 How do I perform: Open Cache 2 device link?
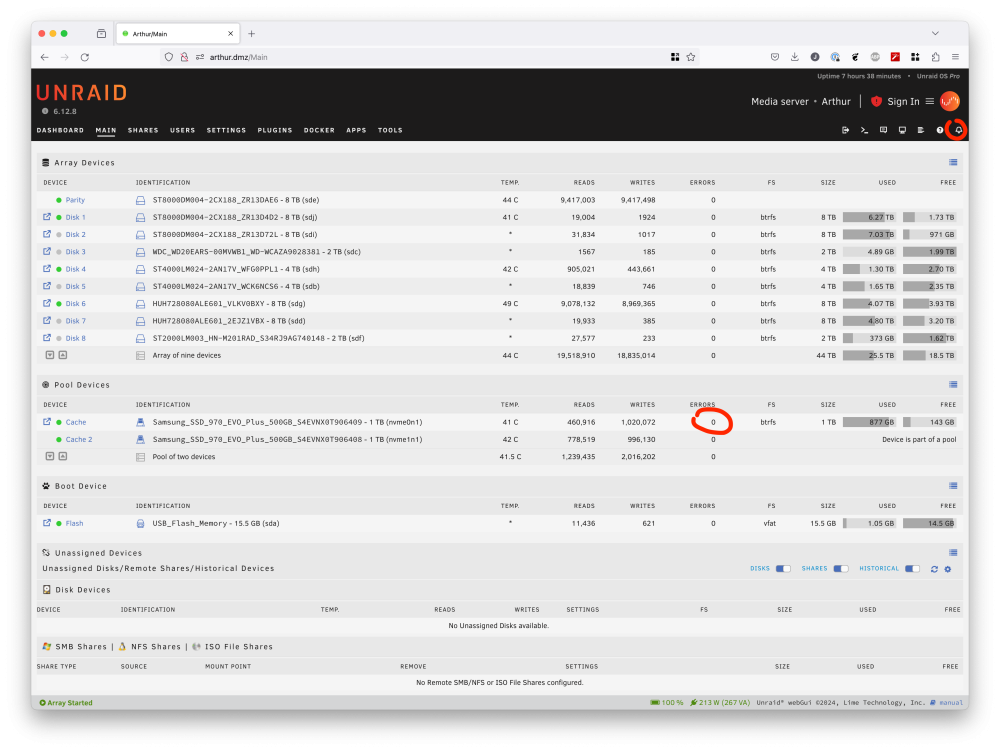coord(78,439)
